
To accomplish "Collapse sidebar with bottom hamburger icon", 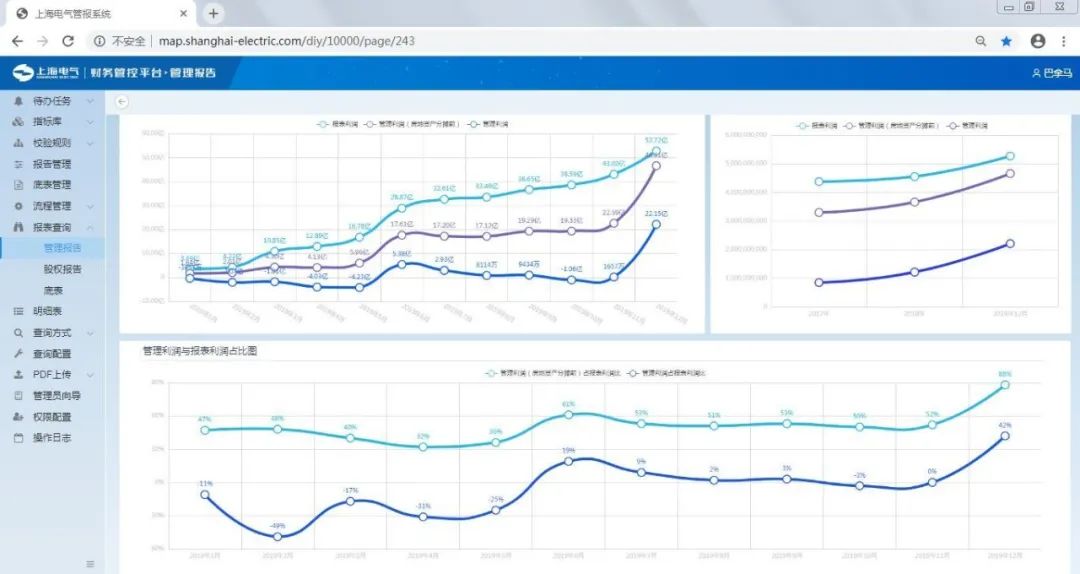I will coord(90,564).
